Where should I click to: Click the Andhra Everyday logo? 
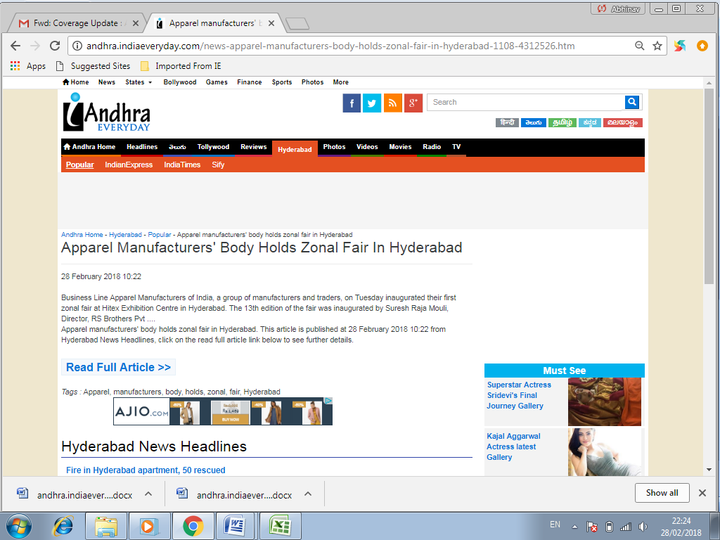click(x=107, y=112)
